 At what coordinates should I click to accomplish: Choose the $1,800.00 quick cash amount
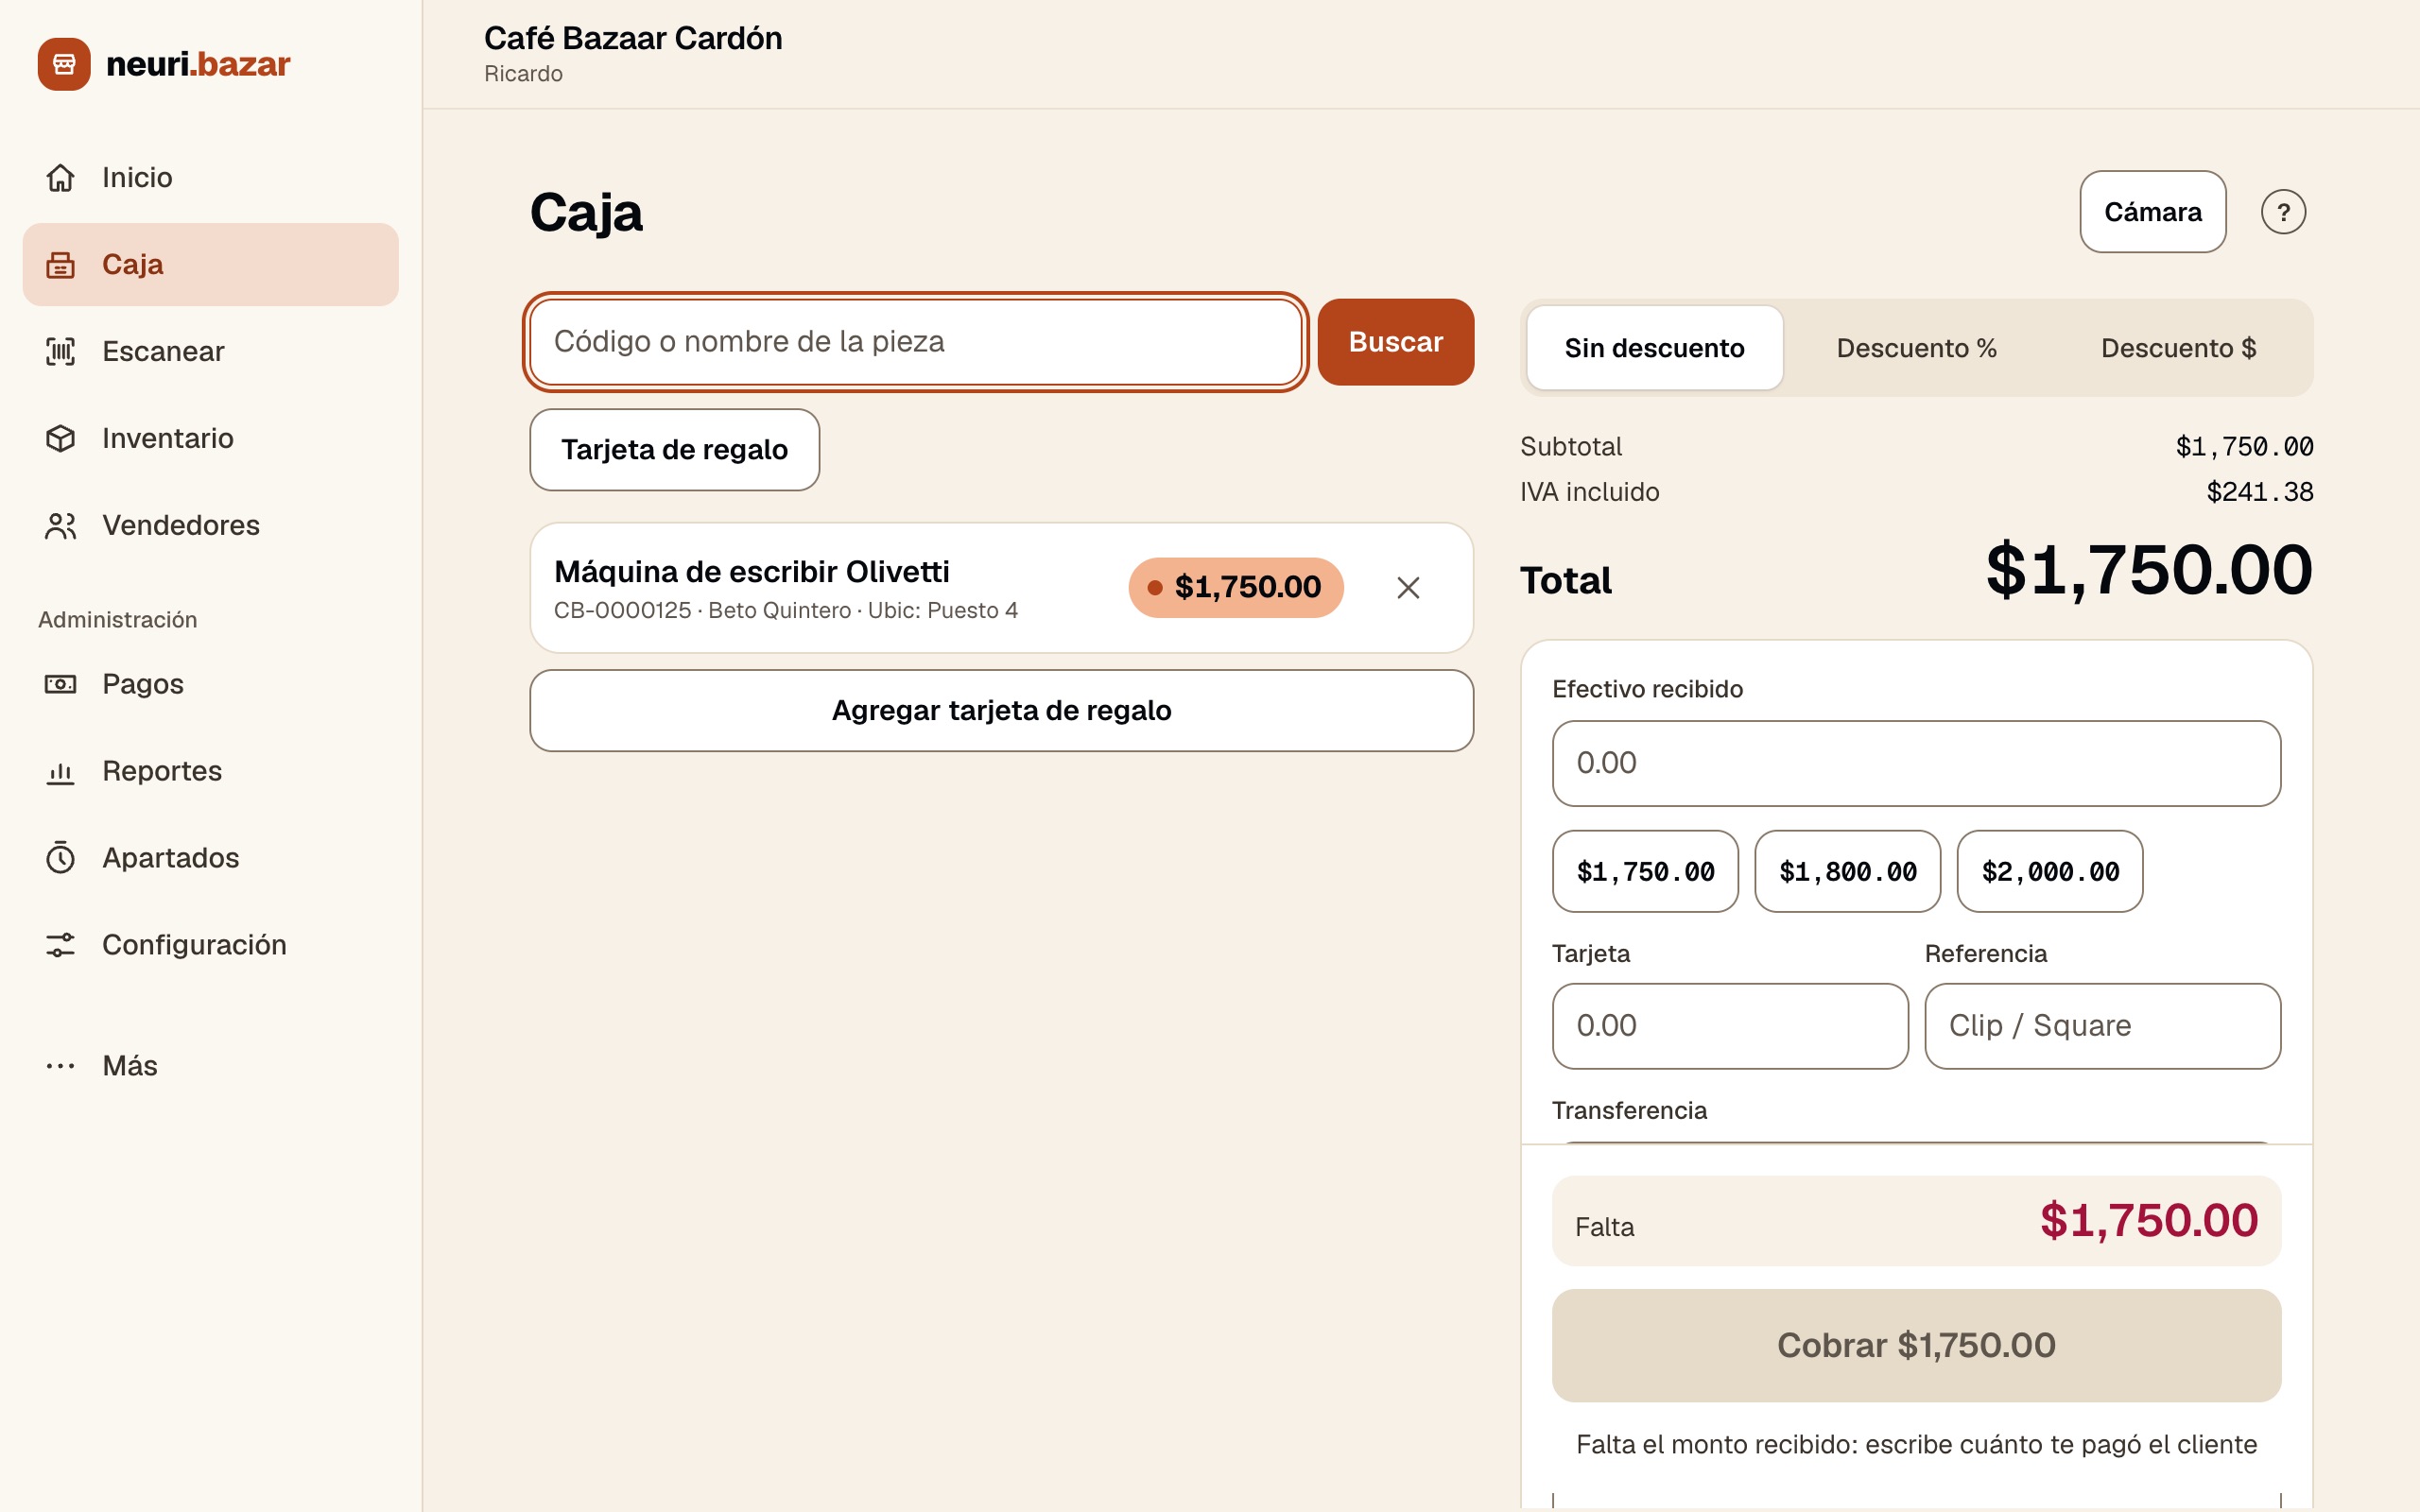pos(1847,871)
